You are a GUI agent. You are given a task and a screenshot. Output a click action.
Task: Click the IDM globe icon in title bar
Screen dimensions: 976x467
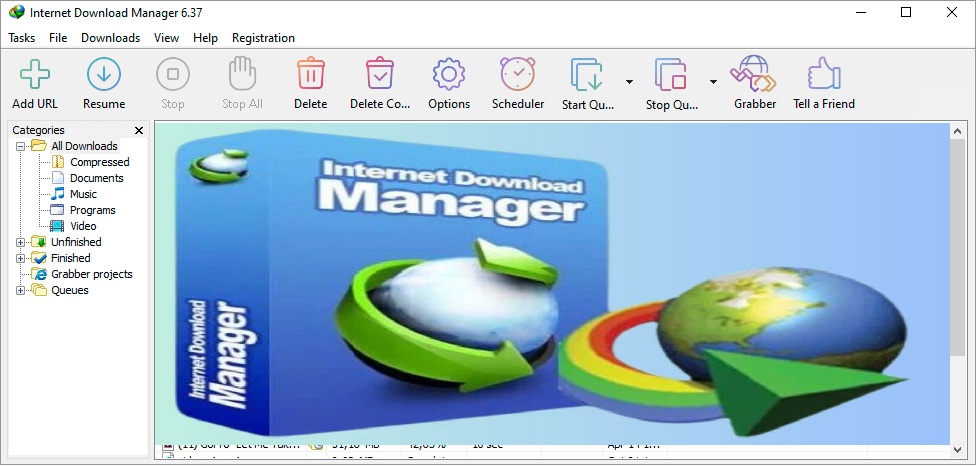tap(16, 12)
